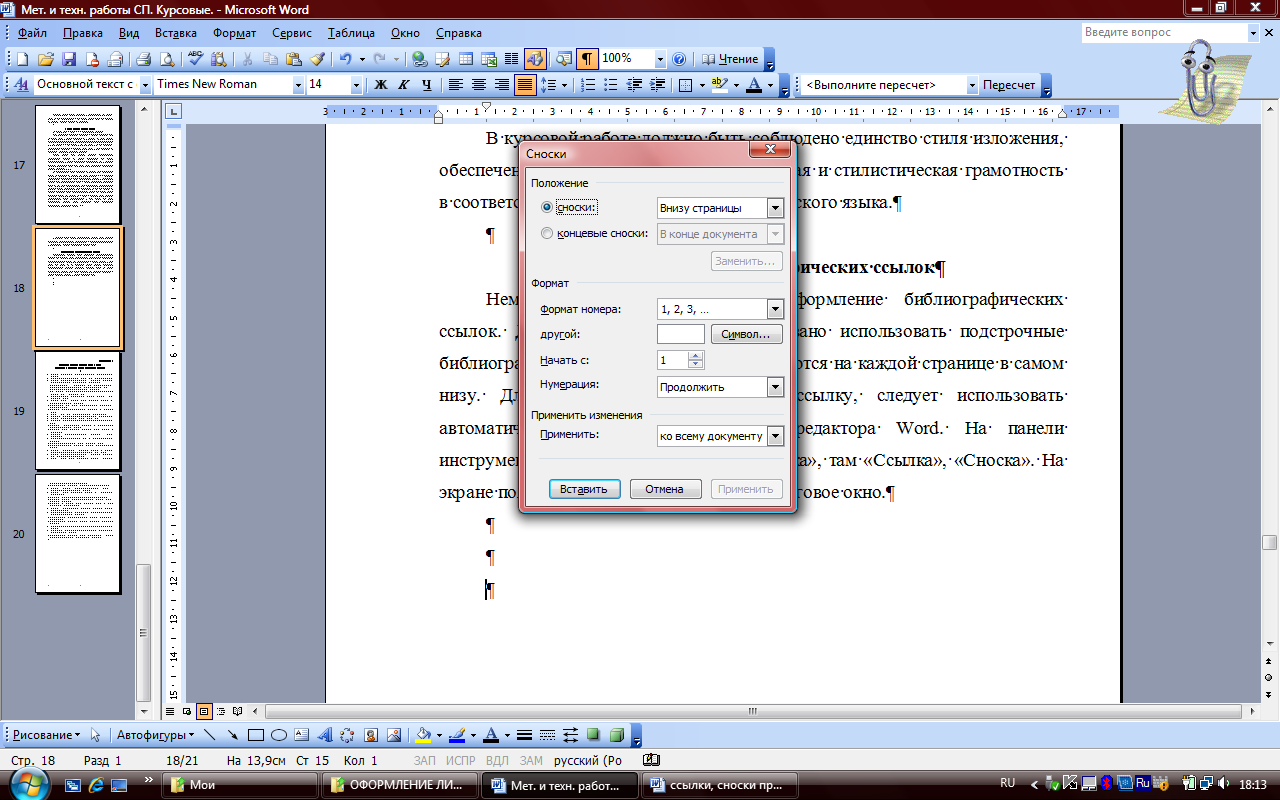Select the Oval drawing tool
Viewport: 1280px width, 800px height.
click(x=279, y=735)
